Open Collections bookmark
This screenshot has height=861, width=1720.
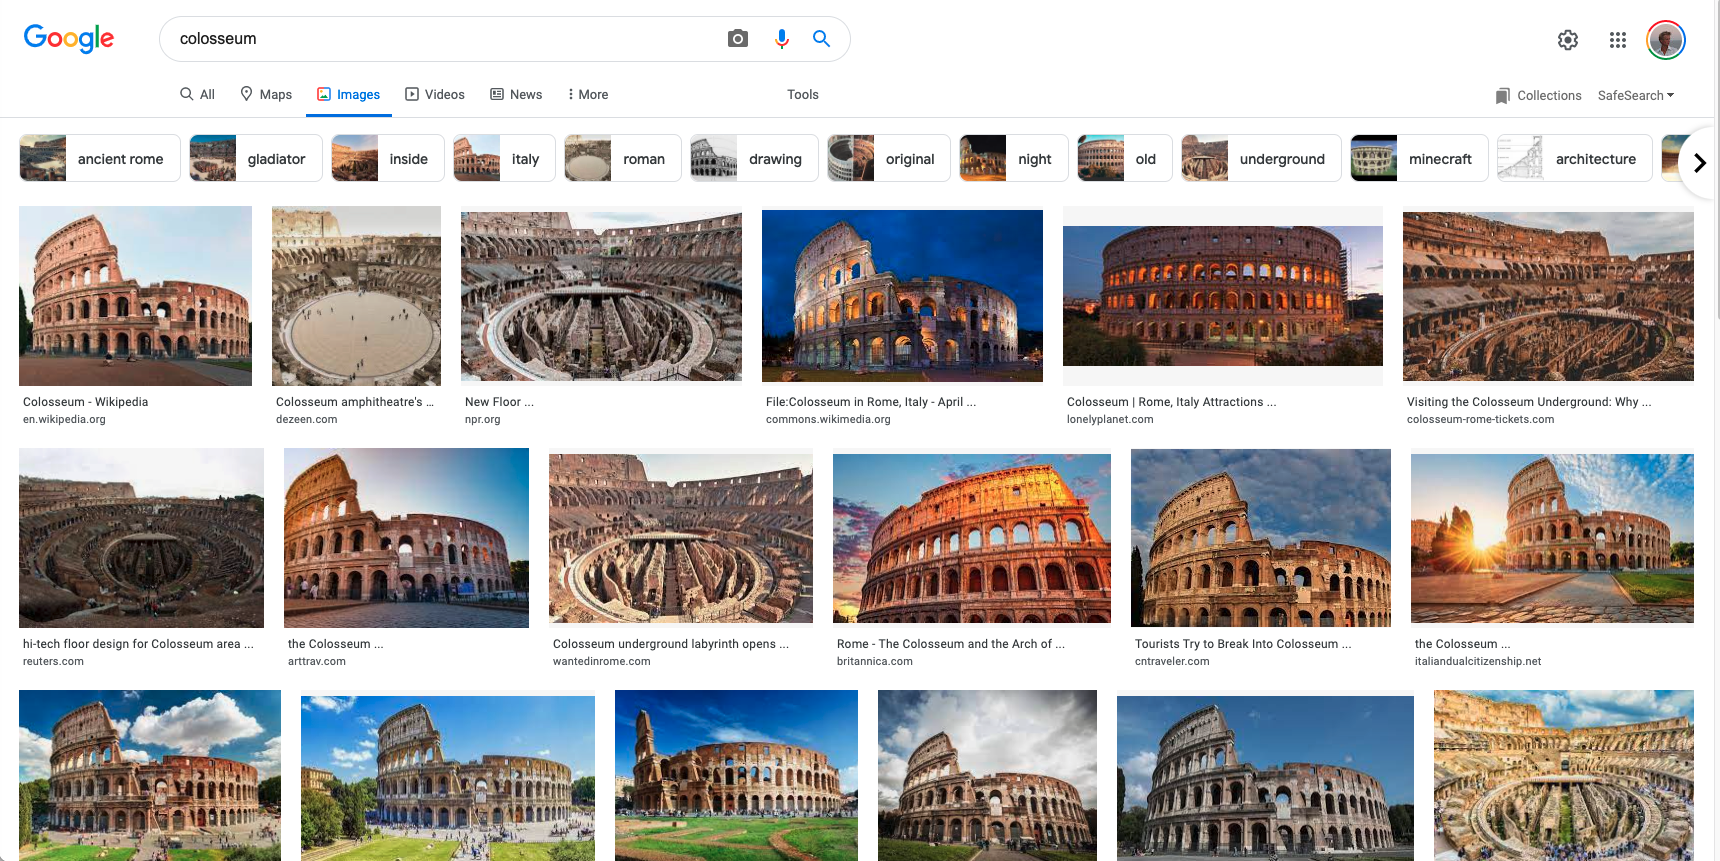pos(1538,96)
